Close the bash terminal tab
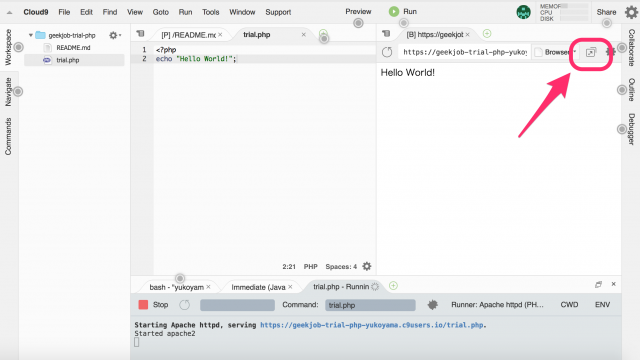 click(x=208, y=287)
